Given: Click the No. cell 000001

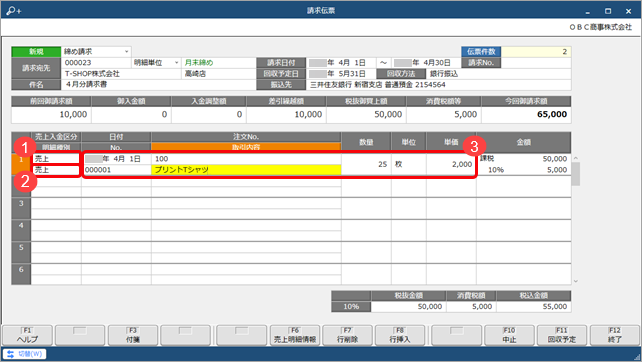Looking at the screenshot, I should point(116,170).
